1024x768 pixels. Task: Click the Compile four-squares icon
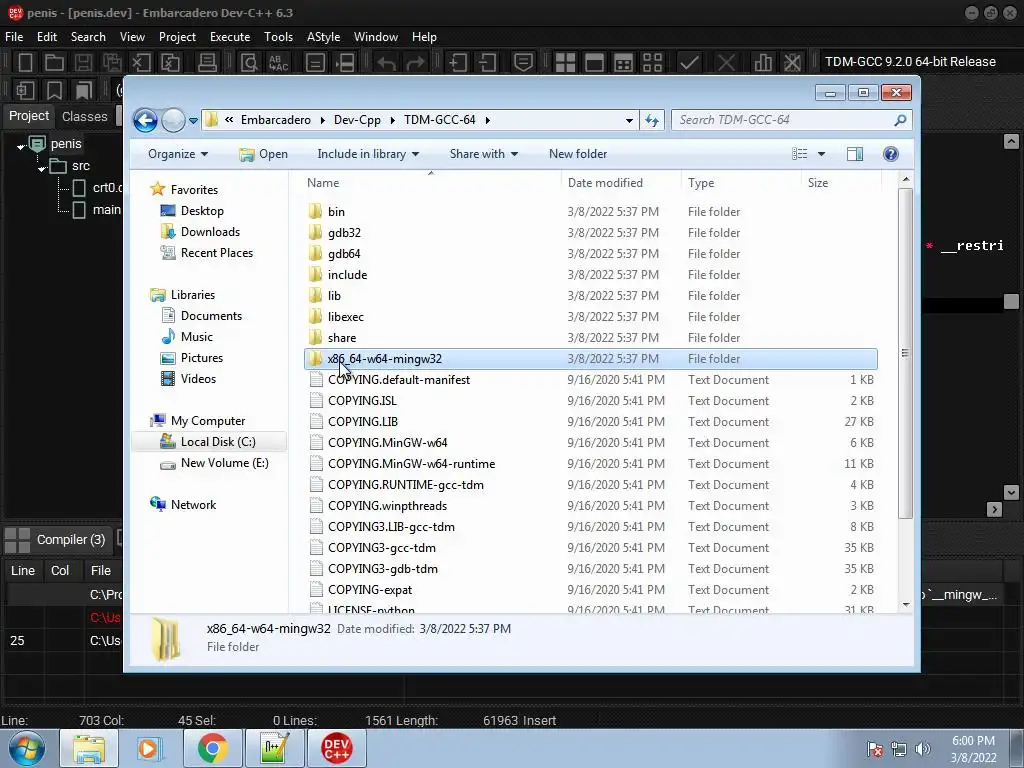coord(565,62)
